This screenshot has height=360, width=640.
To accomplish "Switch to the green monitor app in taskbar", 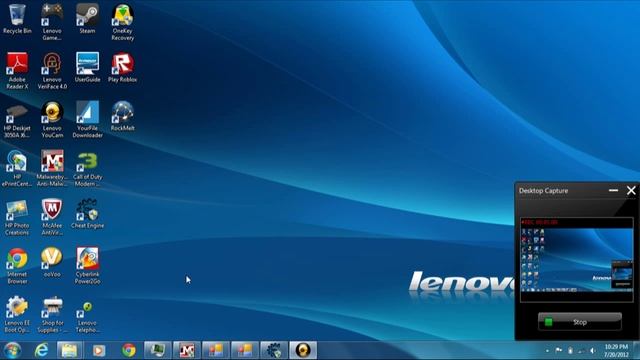I will 158,350.
